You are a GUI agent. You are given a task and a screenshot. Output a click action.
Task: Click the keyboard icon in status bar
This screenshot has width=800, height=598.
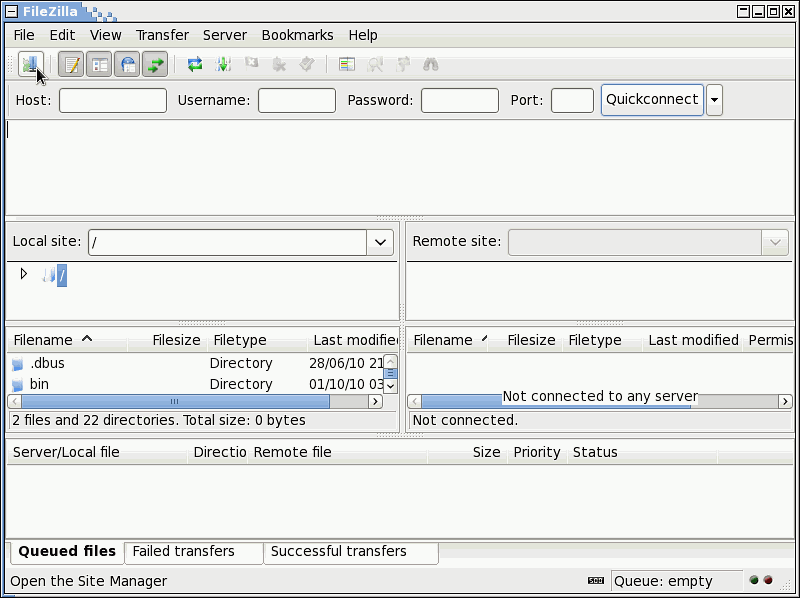[x=596, y=580]
